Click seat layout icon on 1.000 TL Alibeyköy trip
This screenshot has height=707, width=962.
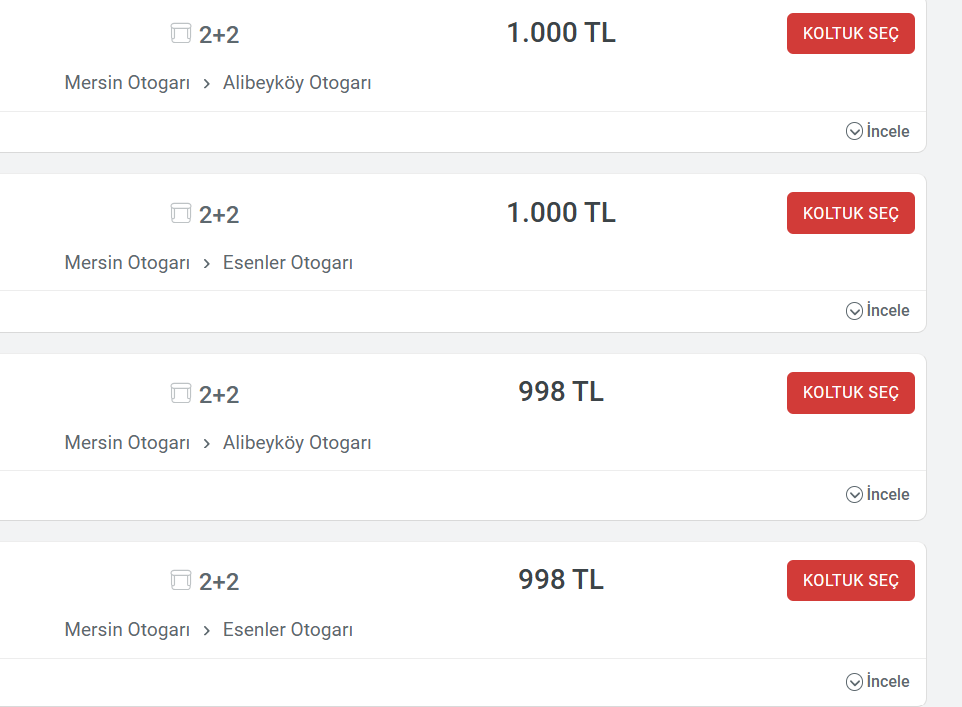[180, 34]
